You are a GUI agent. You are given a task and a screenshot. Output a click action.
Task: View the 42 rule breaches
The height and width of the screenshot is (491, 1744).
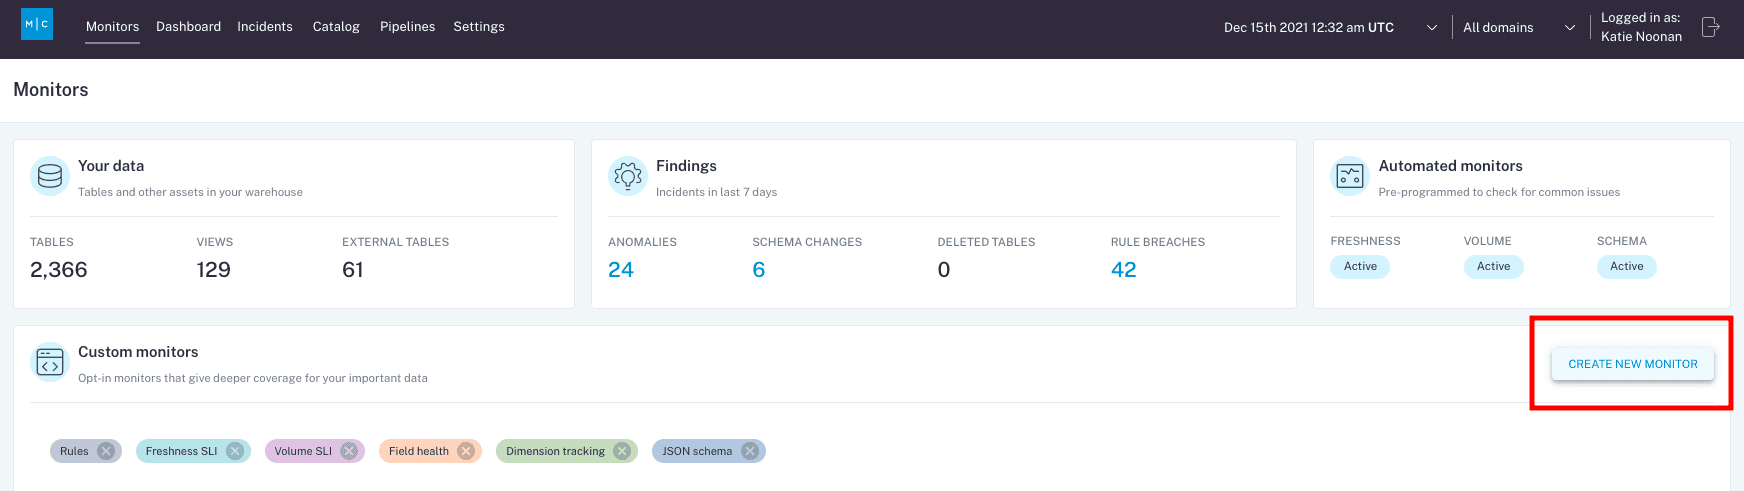pos(1123,270)
